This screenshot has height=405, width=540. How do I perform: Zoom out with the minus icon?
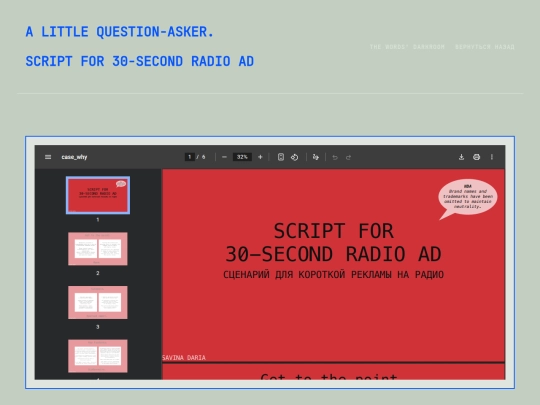pyautogui.click(x=224, y=157)
